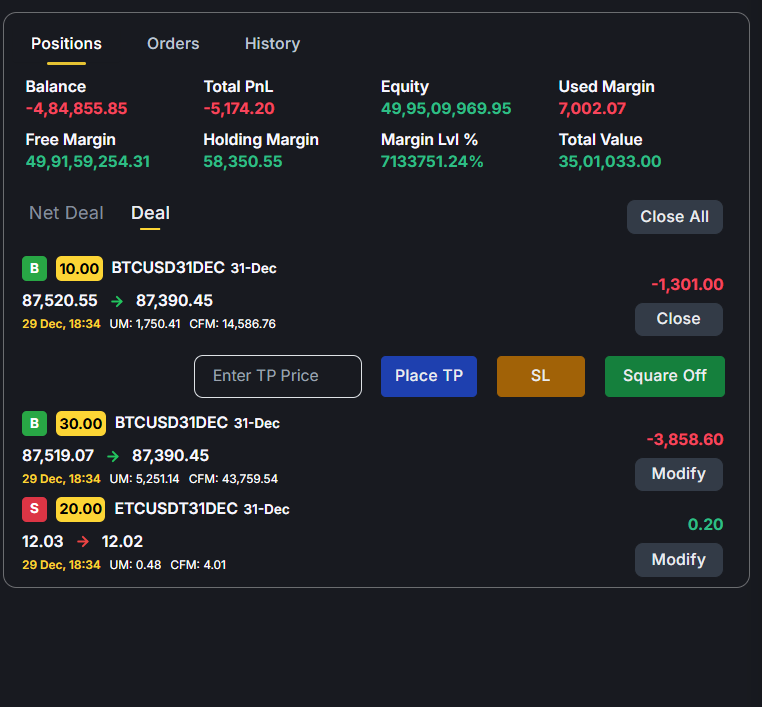The image size is (762, 707).
Task: Click the yellow 10.00 quantity badge
Action: click(x=79, y=268)
